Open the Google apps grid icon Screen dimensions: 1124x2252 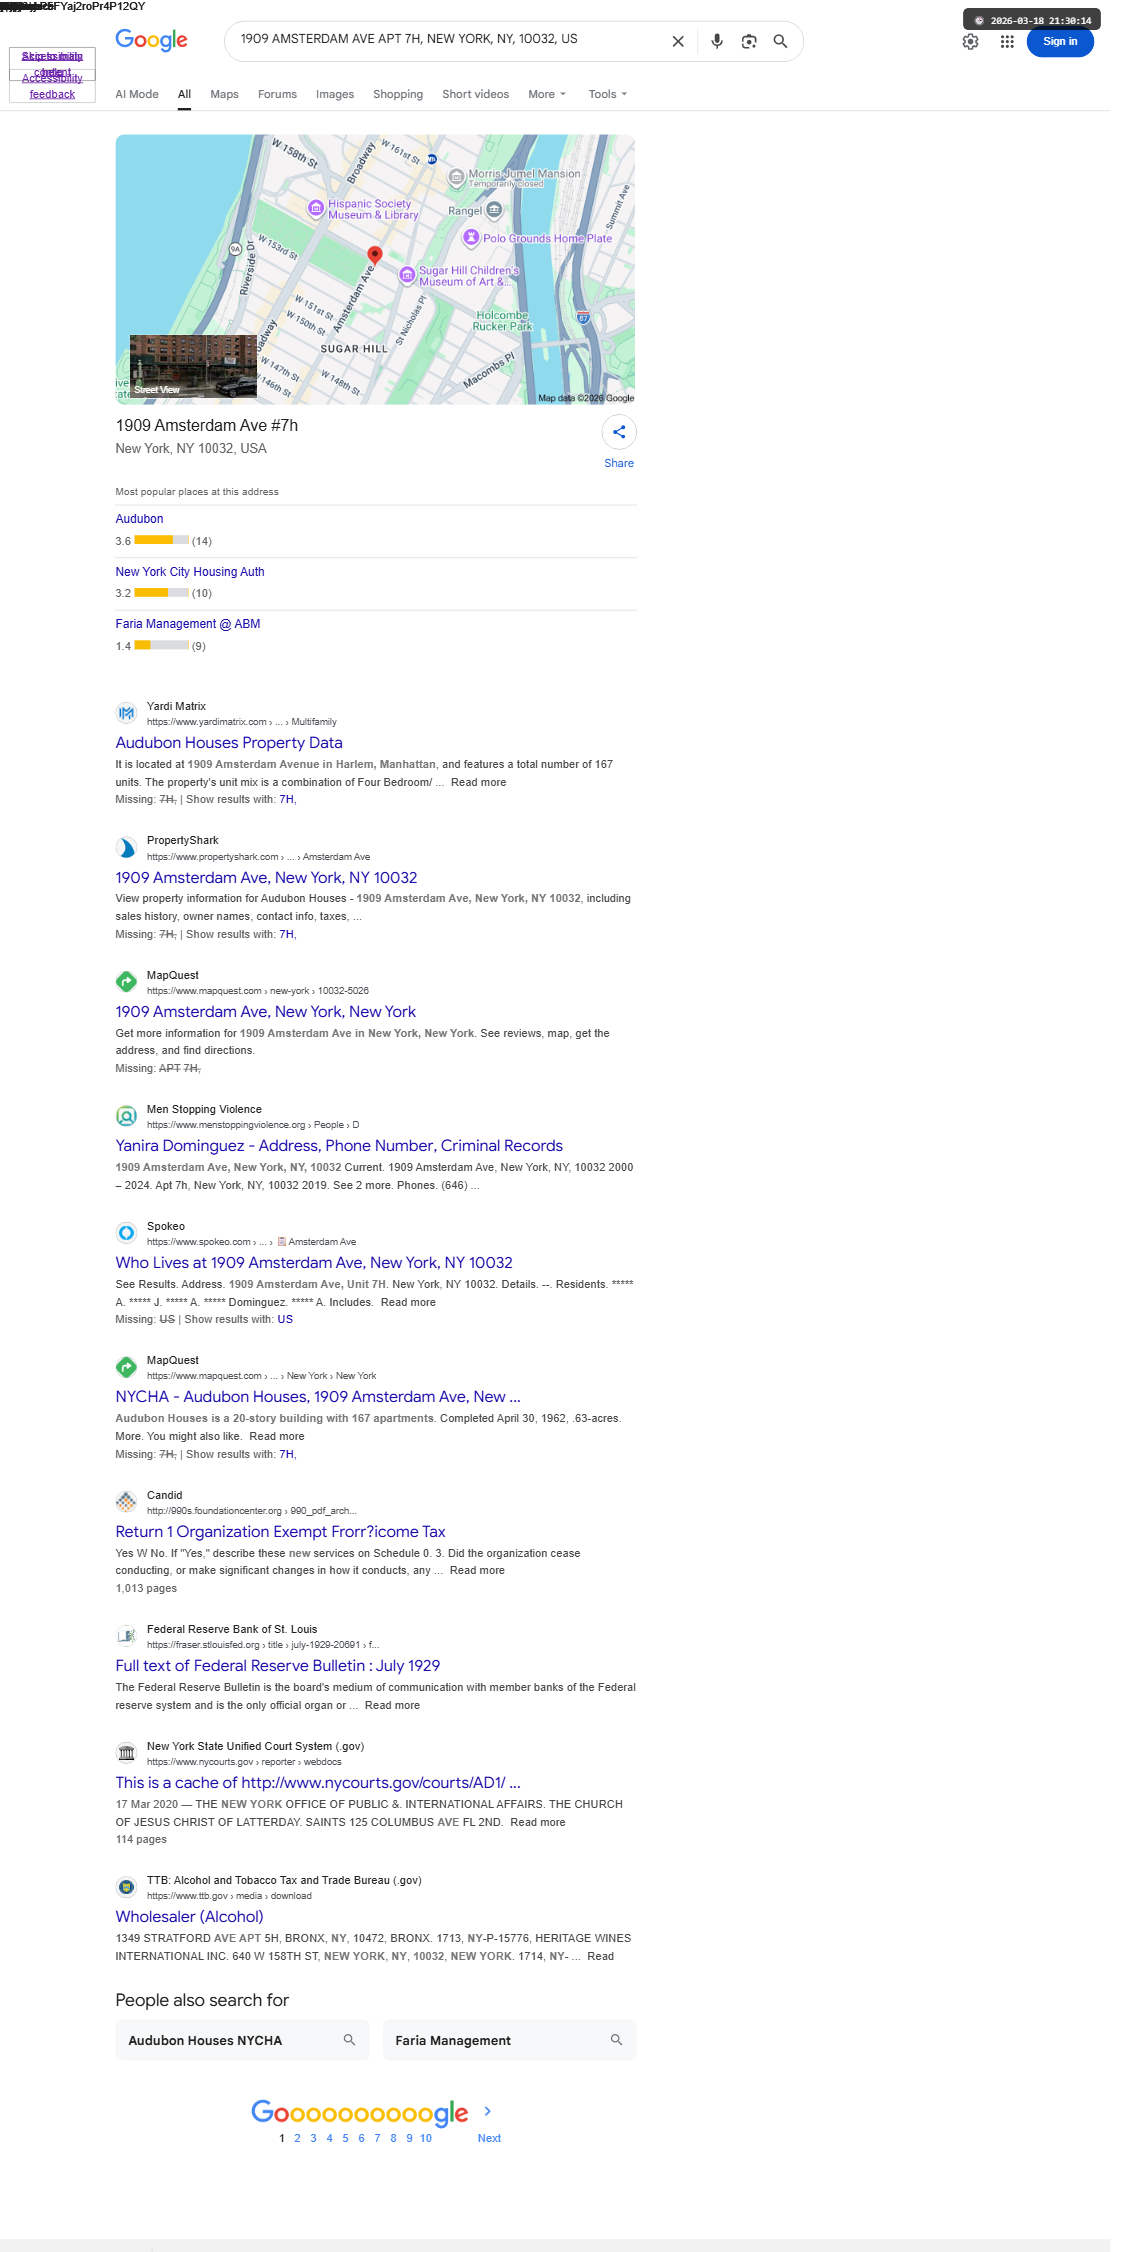click(x=1007, y=42)
